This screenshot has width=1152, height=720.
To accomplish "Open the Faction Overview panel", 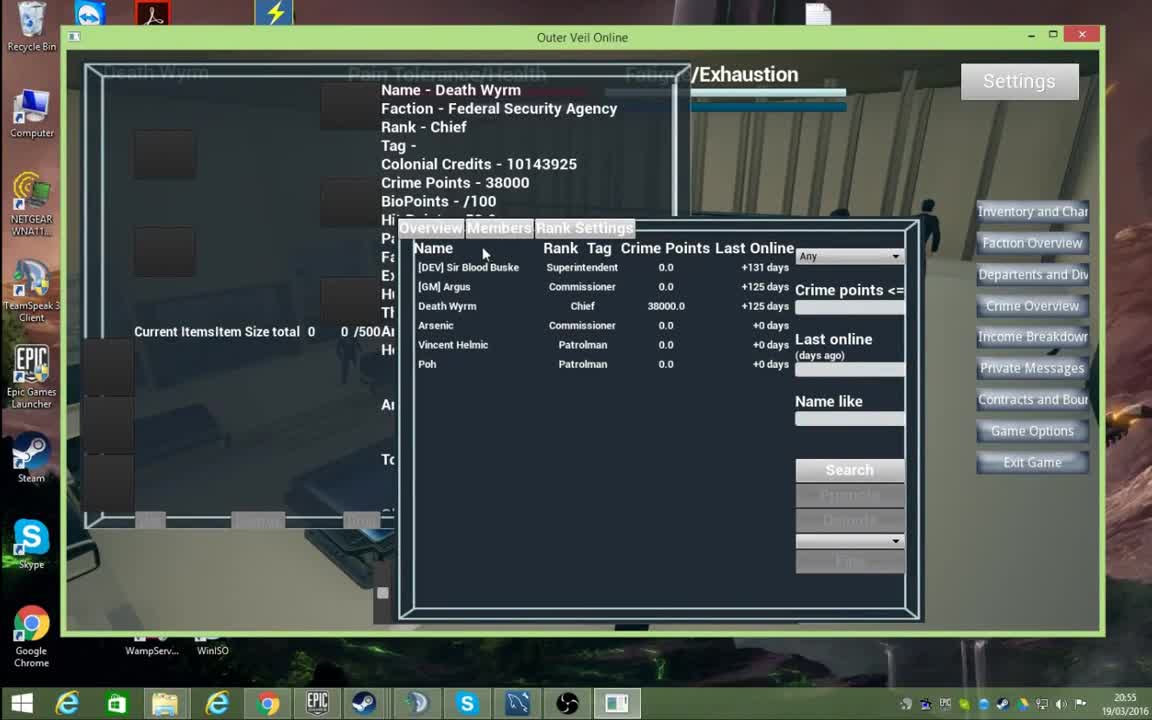I will 1032,242.
